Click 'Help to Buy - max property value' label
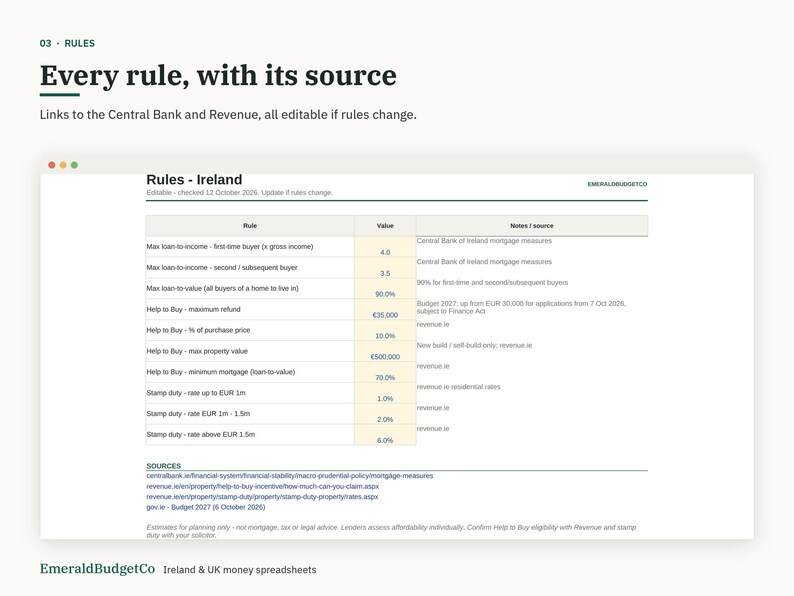The image size is (794, 596). pyautogui.click(x=197, y=351)
